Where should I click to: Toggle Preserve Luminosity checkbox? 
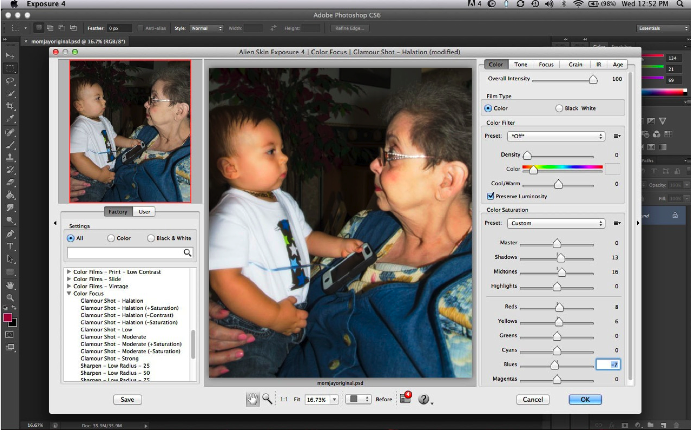tap(490, 196)
